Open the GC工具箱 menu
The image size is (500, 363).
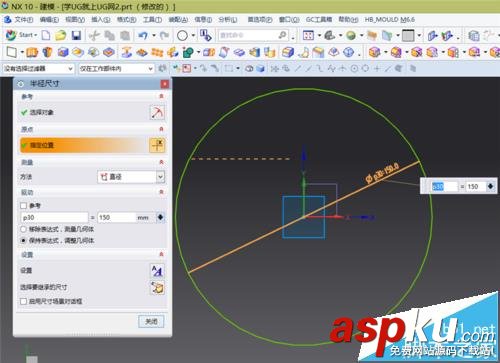click(x=319, y=20)
